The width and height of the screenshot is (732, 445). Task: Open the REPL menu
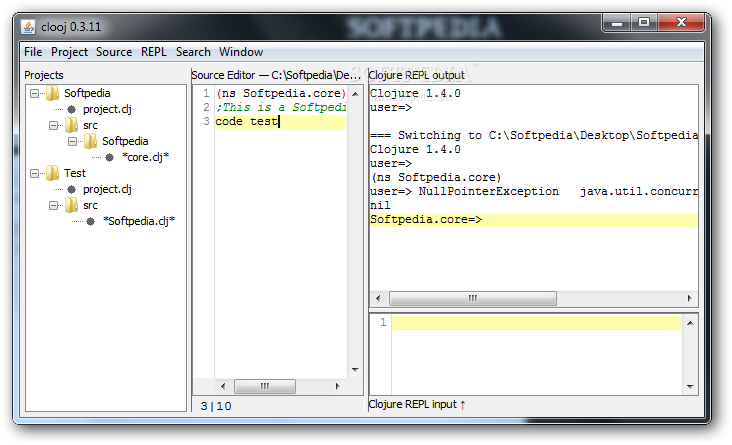(154, 52)
